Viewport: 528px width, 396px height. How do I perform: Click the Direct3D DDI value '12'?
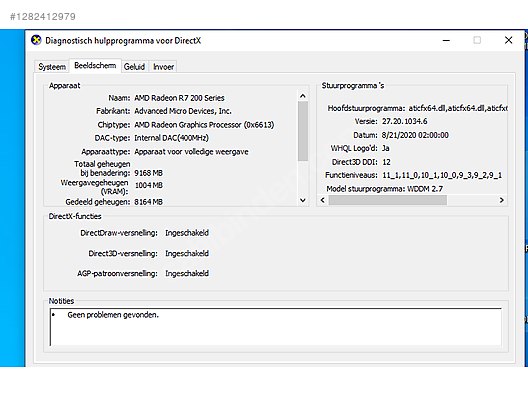click(386, 162)
